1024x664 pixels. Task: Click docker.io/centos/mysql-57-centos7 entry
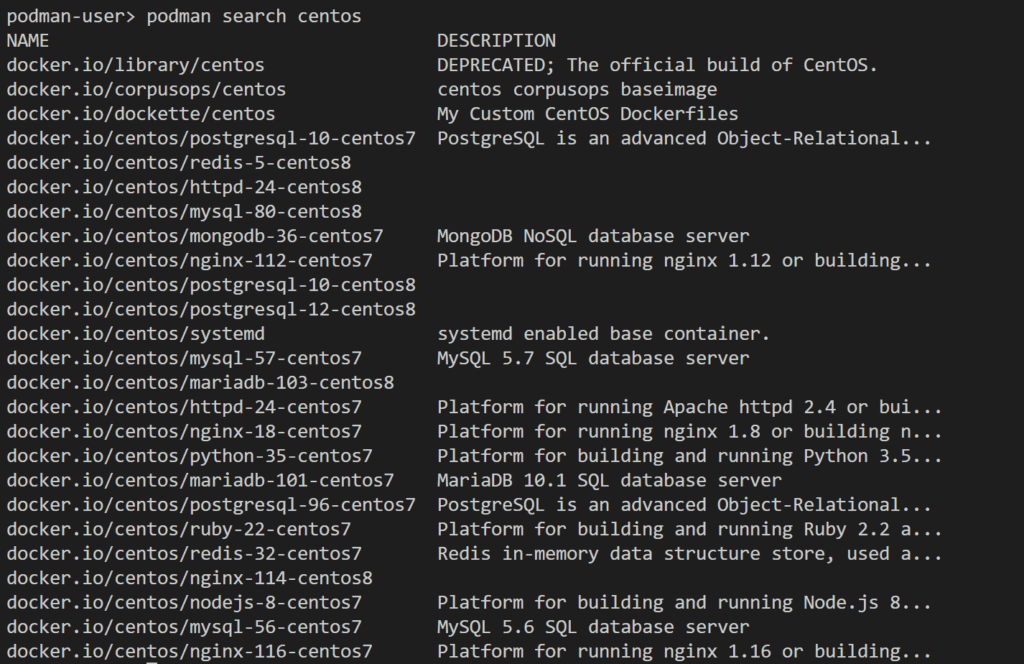(184, 358)
